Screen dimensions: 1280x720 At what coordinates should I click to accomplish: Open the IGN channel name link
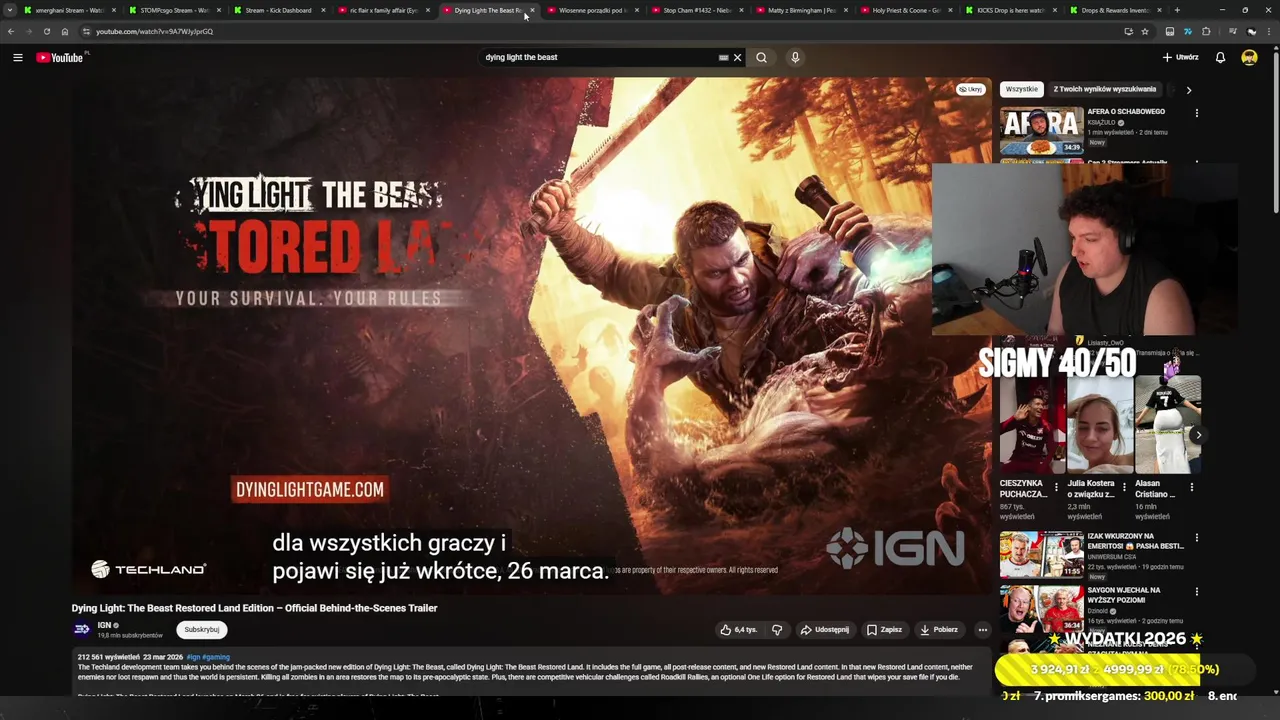(104, 625)
